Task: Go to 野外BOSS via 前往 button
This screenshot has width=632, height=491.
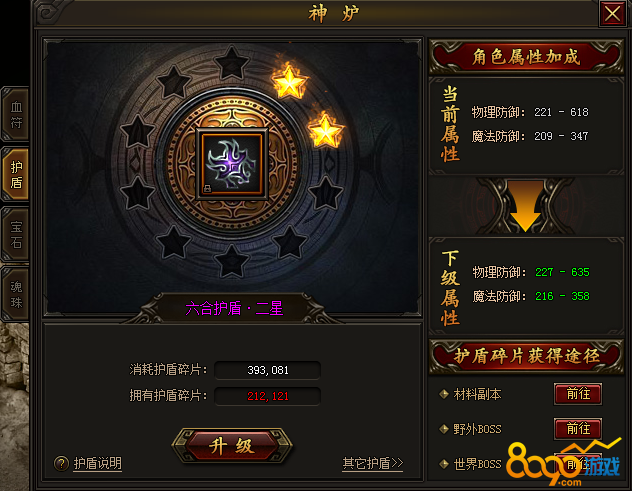Action: (578, 429)
